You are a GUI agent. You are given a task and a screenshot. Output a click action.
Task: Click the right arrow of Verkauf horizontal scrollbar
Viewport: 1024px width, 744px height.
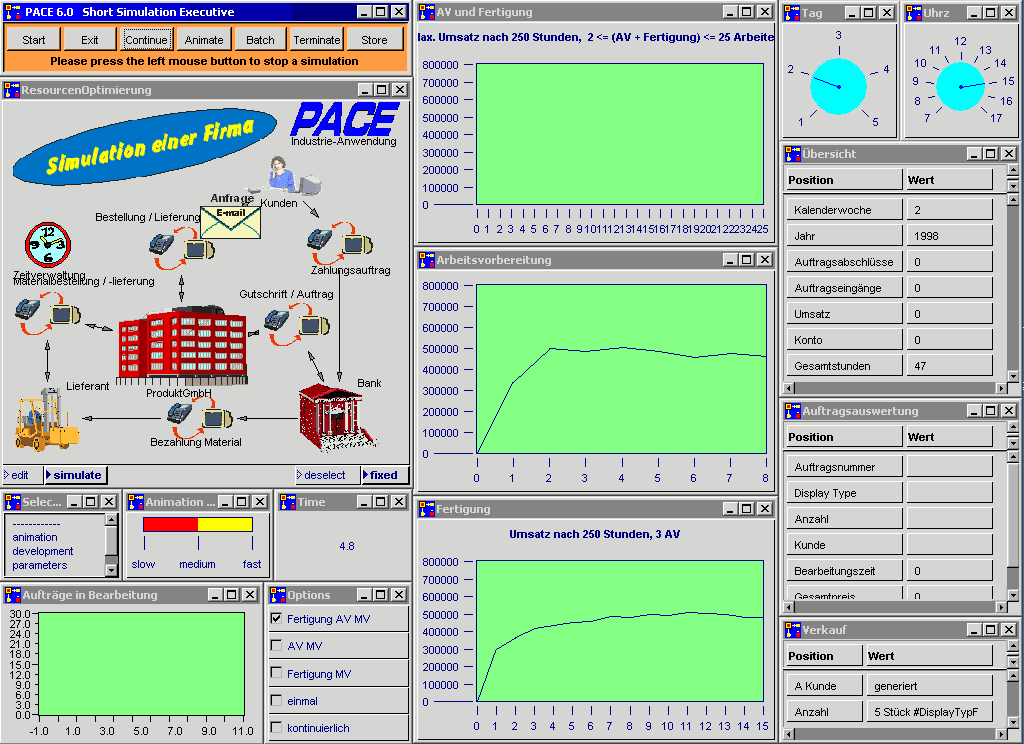[x=1002, y=734]
